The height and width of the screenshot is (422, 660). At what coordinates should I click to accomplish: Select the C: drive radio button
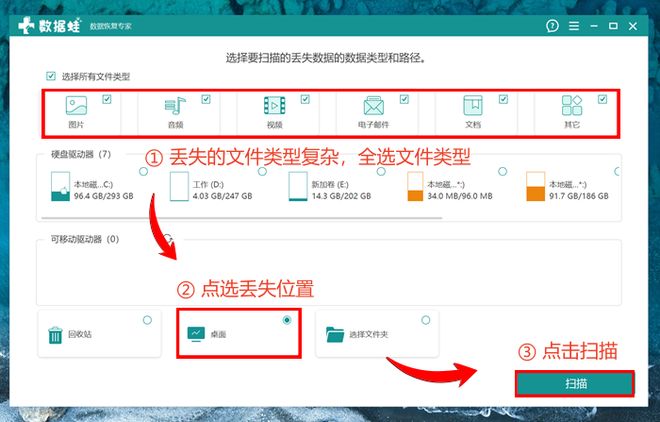click(x=143, y=172)
